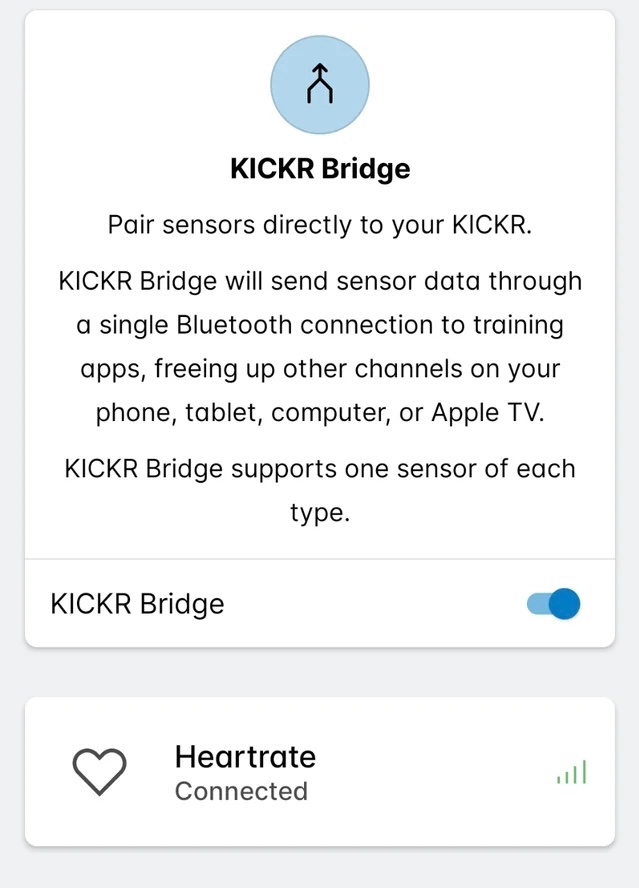Tap the heart outline icon
This screenshot has height=888, width=639.
[x=100, y=772]
